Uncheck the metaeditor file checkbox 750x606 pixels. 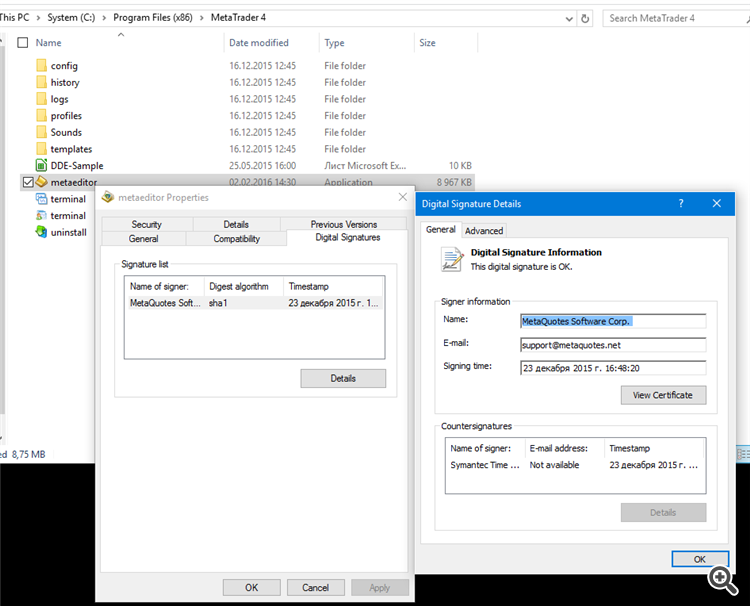point(28,182)
